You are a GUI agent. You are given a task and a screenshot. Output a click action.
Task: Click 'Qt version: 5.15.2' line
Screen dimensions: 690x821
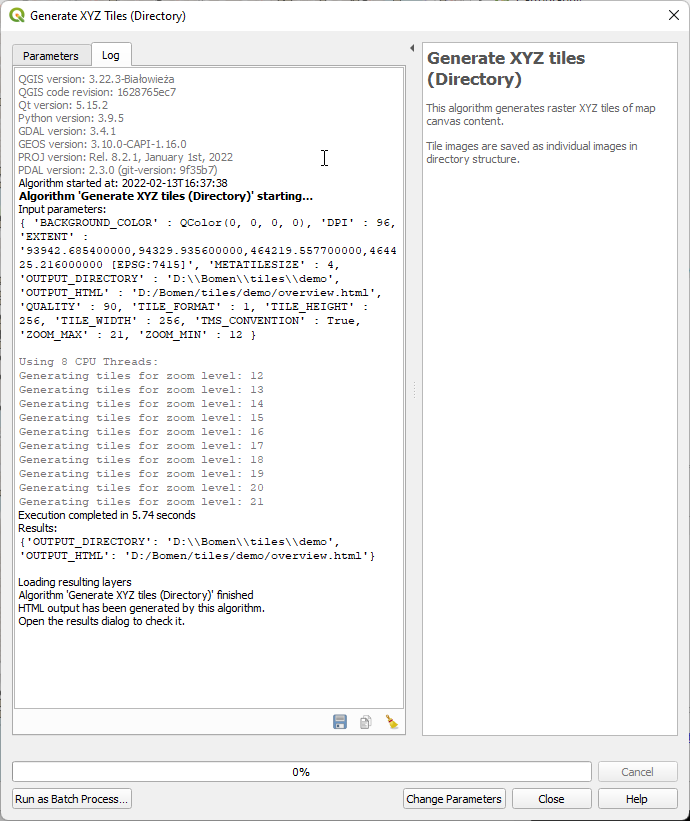pyautogui.click(x=63, y=105)
